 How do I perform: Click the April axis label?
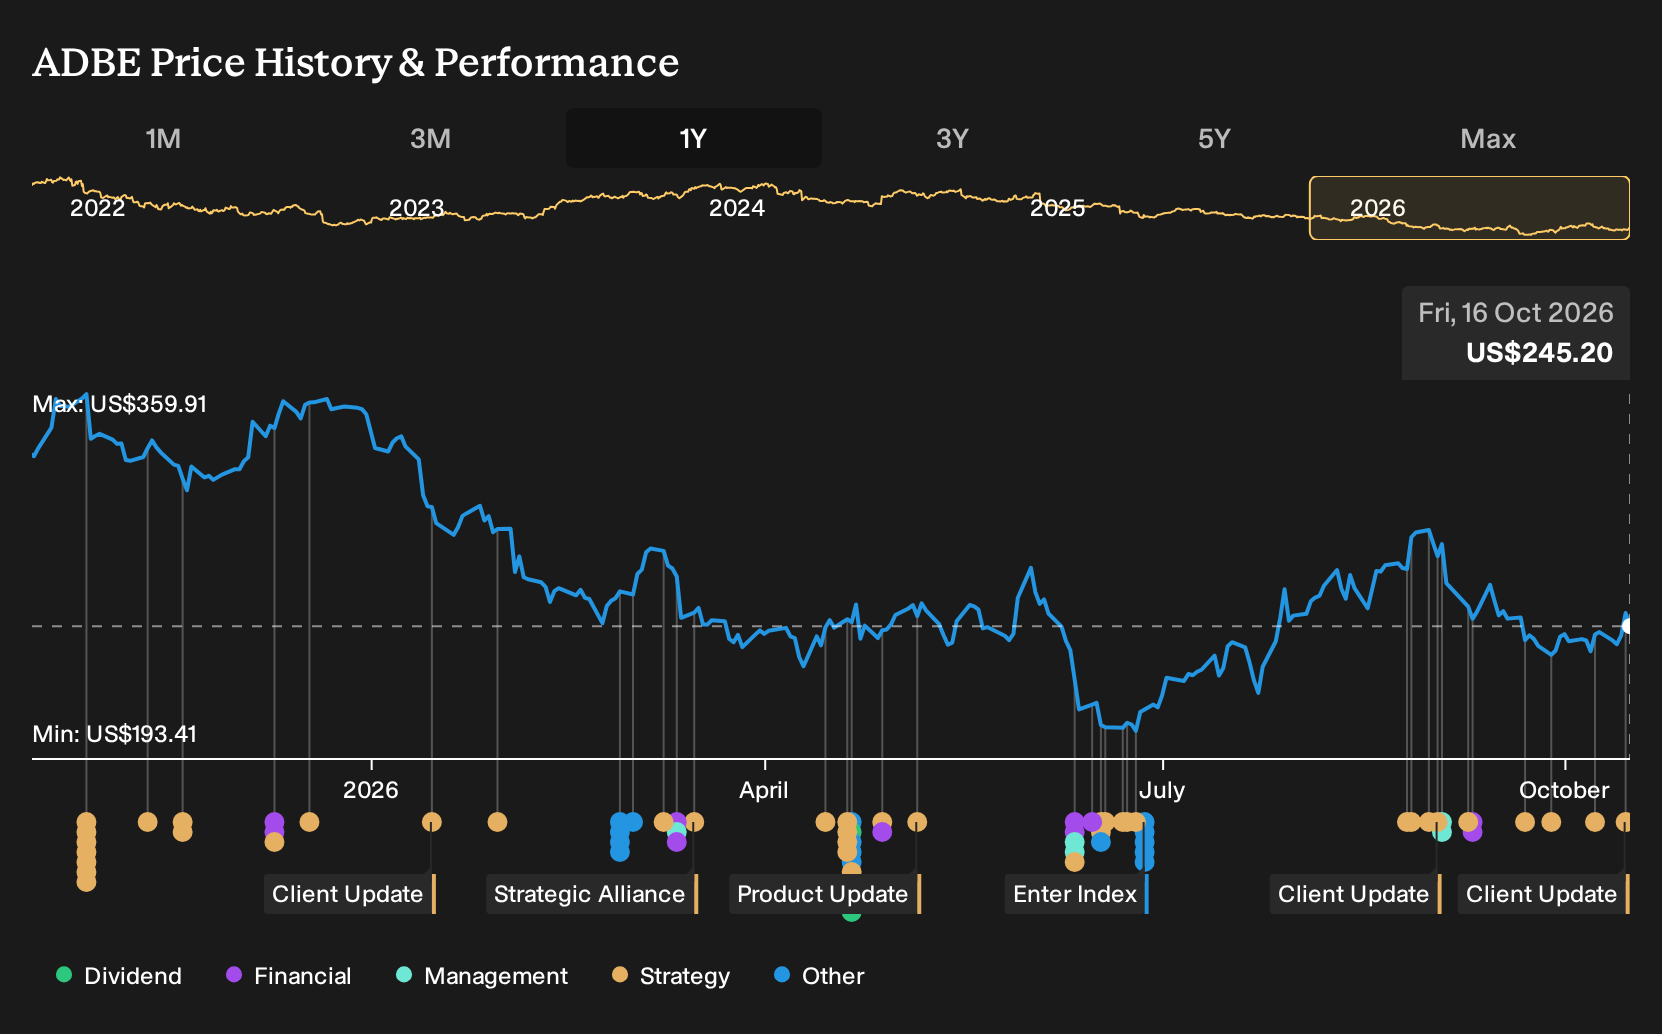[x=764, y=790]
